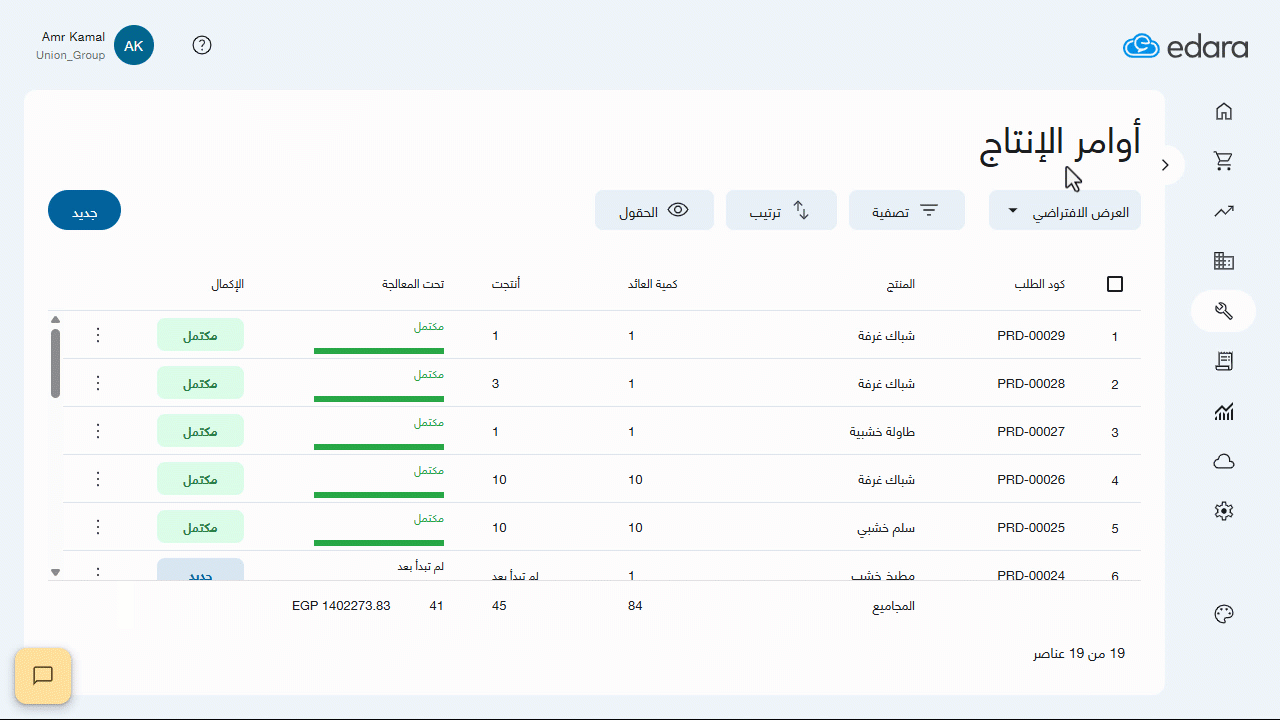This screenshot has width=1280, height=720.
Task: Open the تصفية filter button
Action: (x=907, y=210)
